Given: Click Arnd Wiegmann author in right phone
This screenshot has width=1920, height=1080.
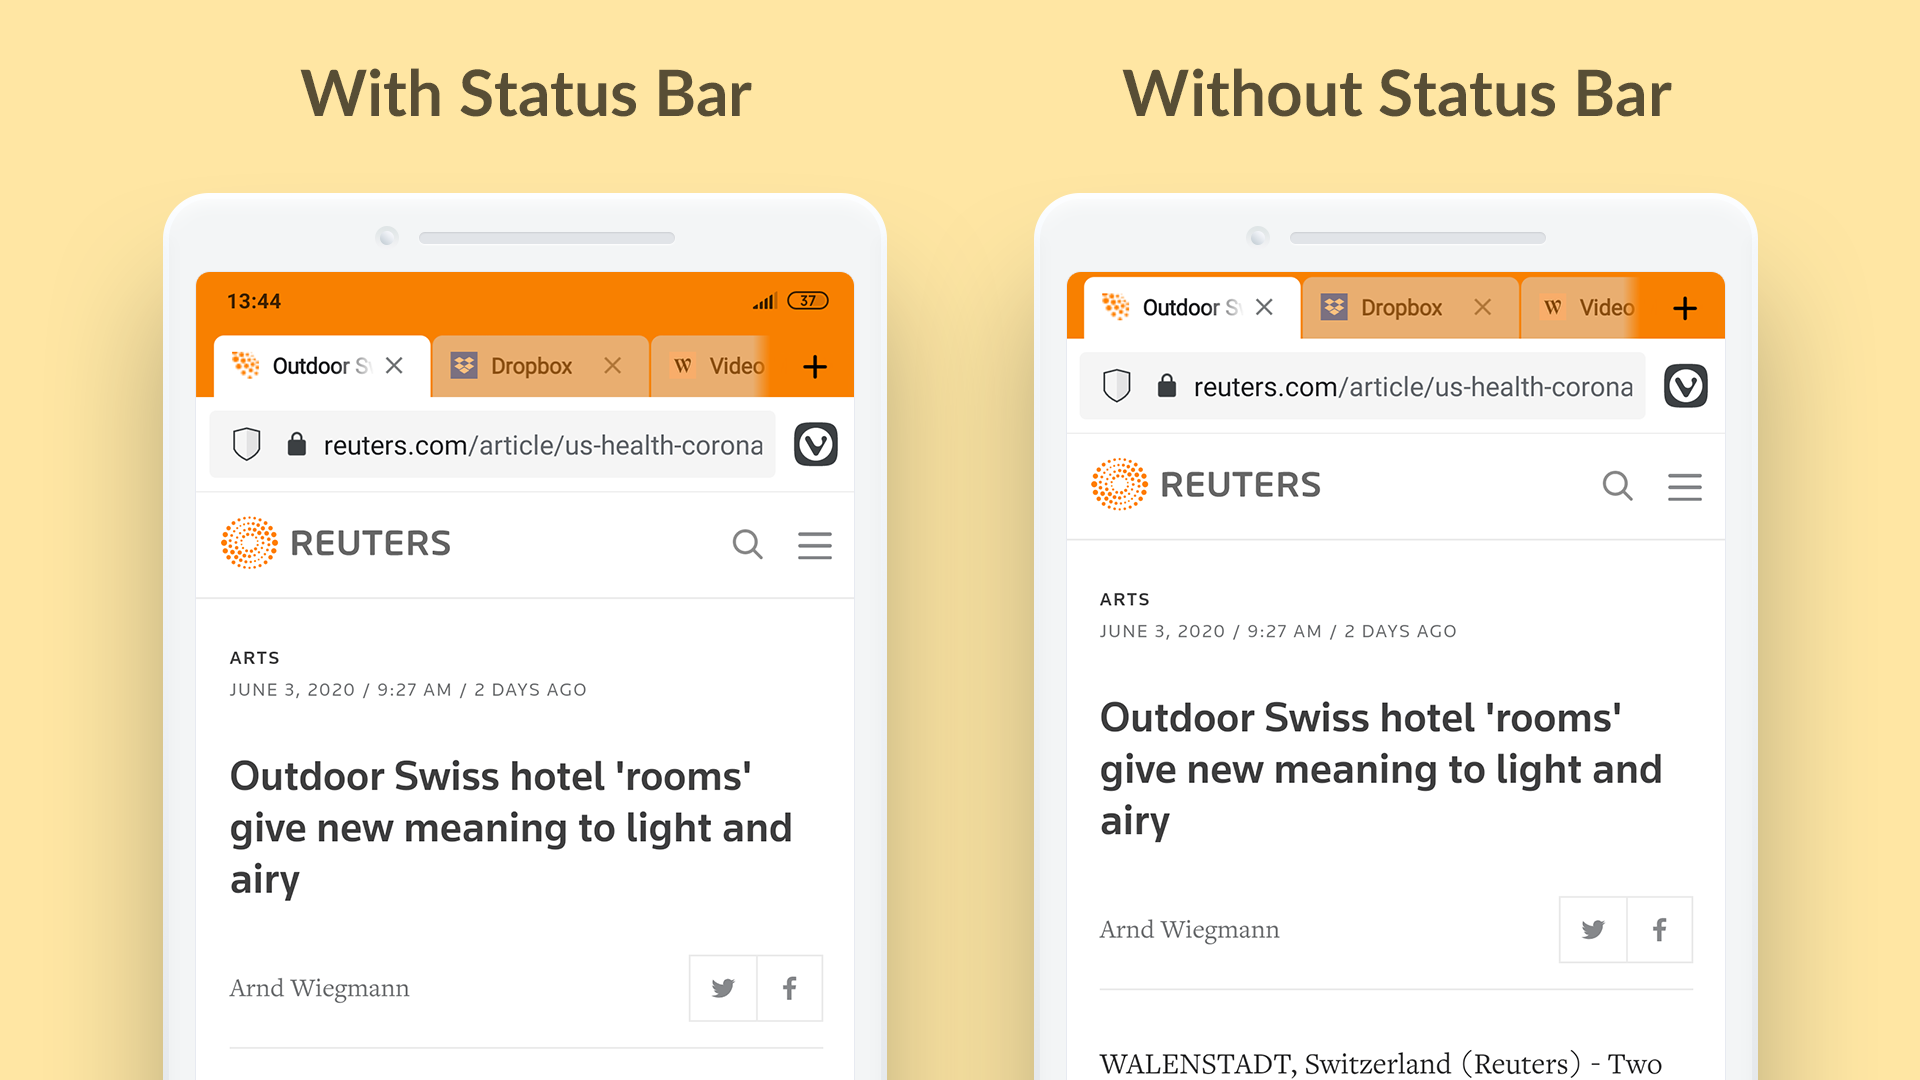Looking at the screenshot, I should [1190, 930].
